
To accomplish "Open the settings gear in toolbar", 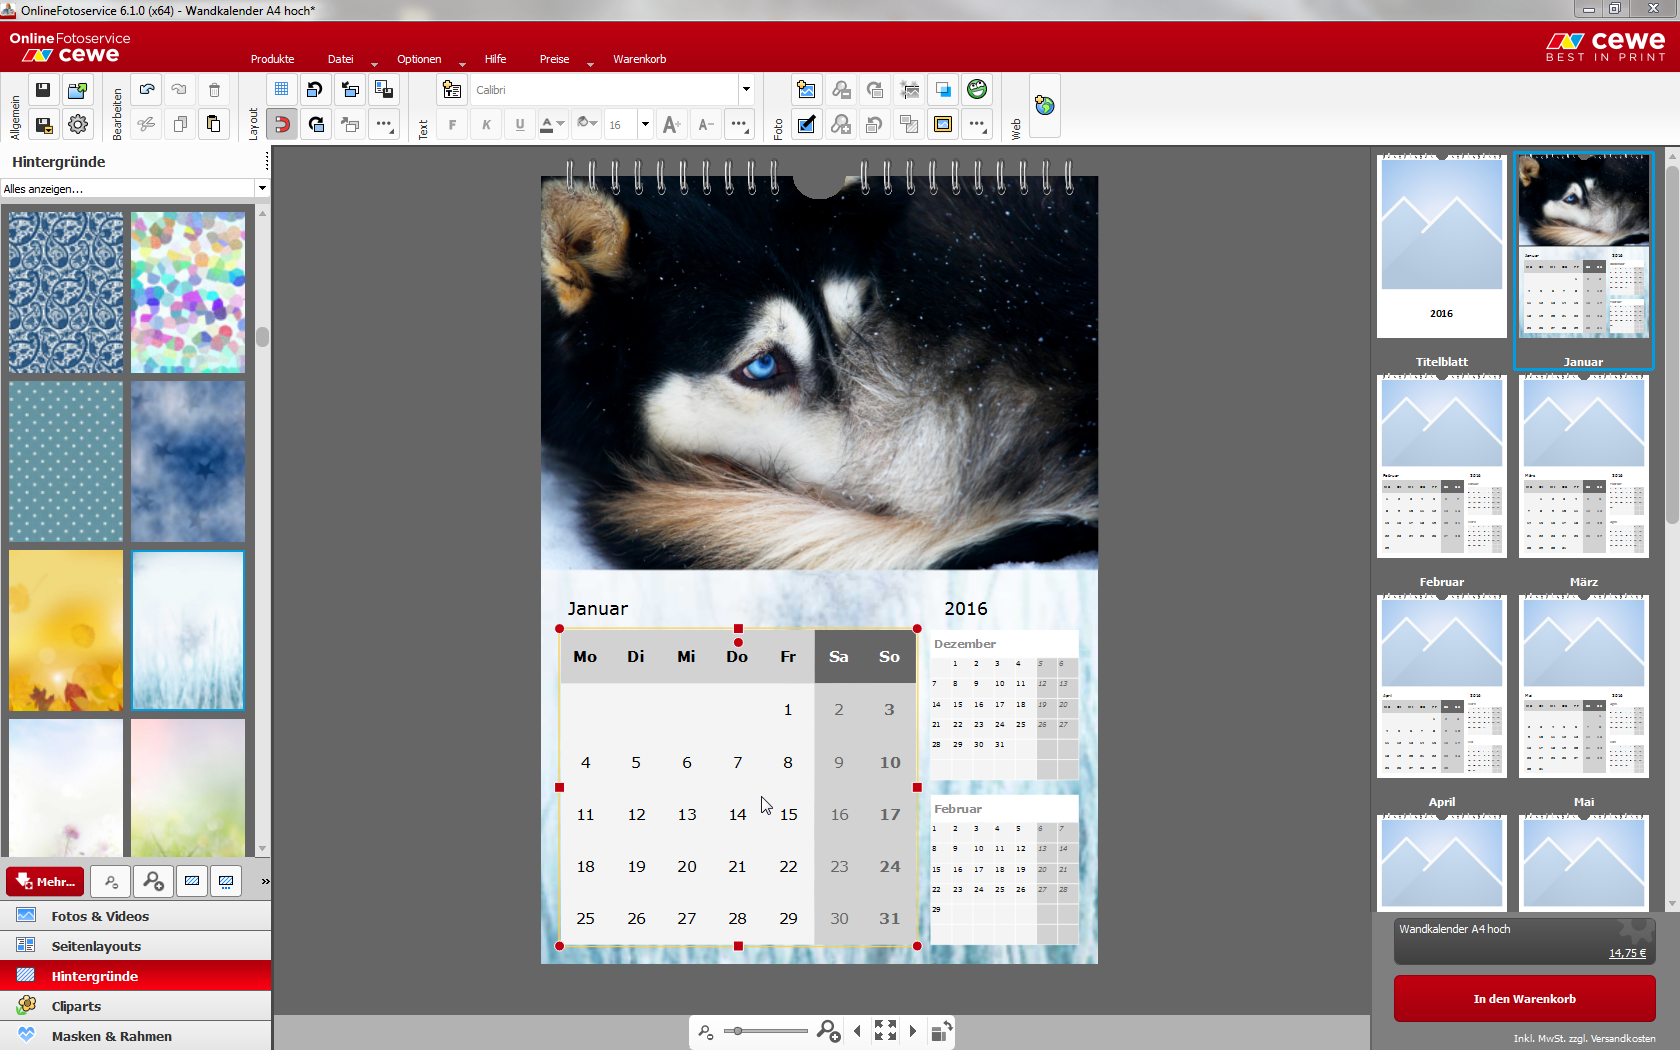I will pyautogui.click(x=77, y=124).
